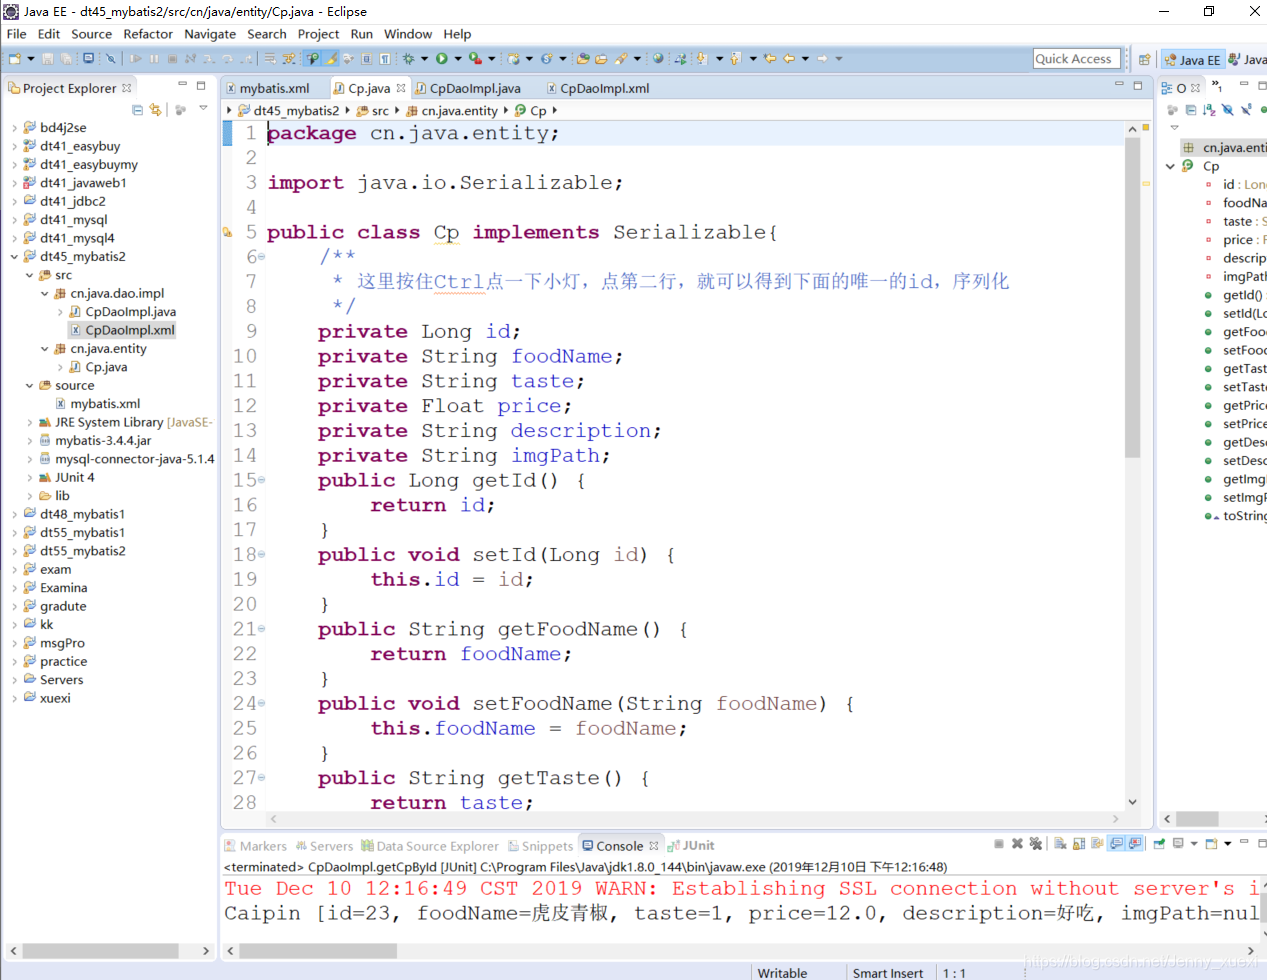
Task: Open the Markers view tab
Action: (x=255, y=846)
